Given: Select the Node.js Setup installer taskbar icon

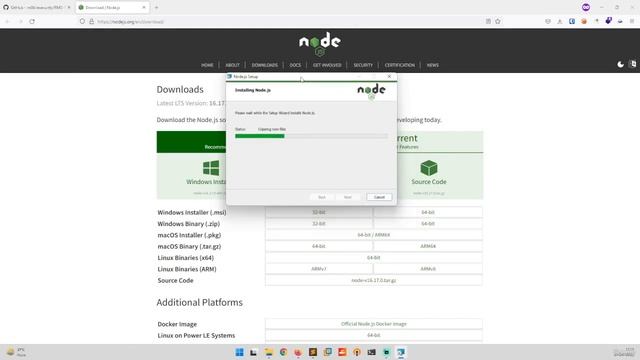Looking at the screenshot, I should pos(401,352).
